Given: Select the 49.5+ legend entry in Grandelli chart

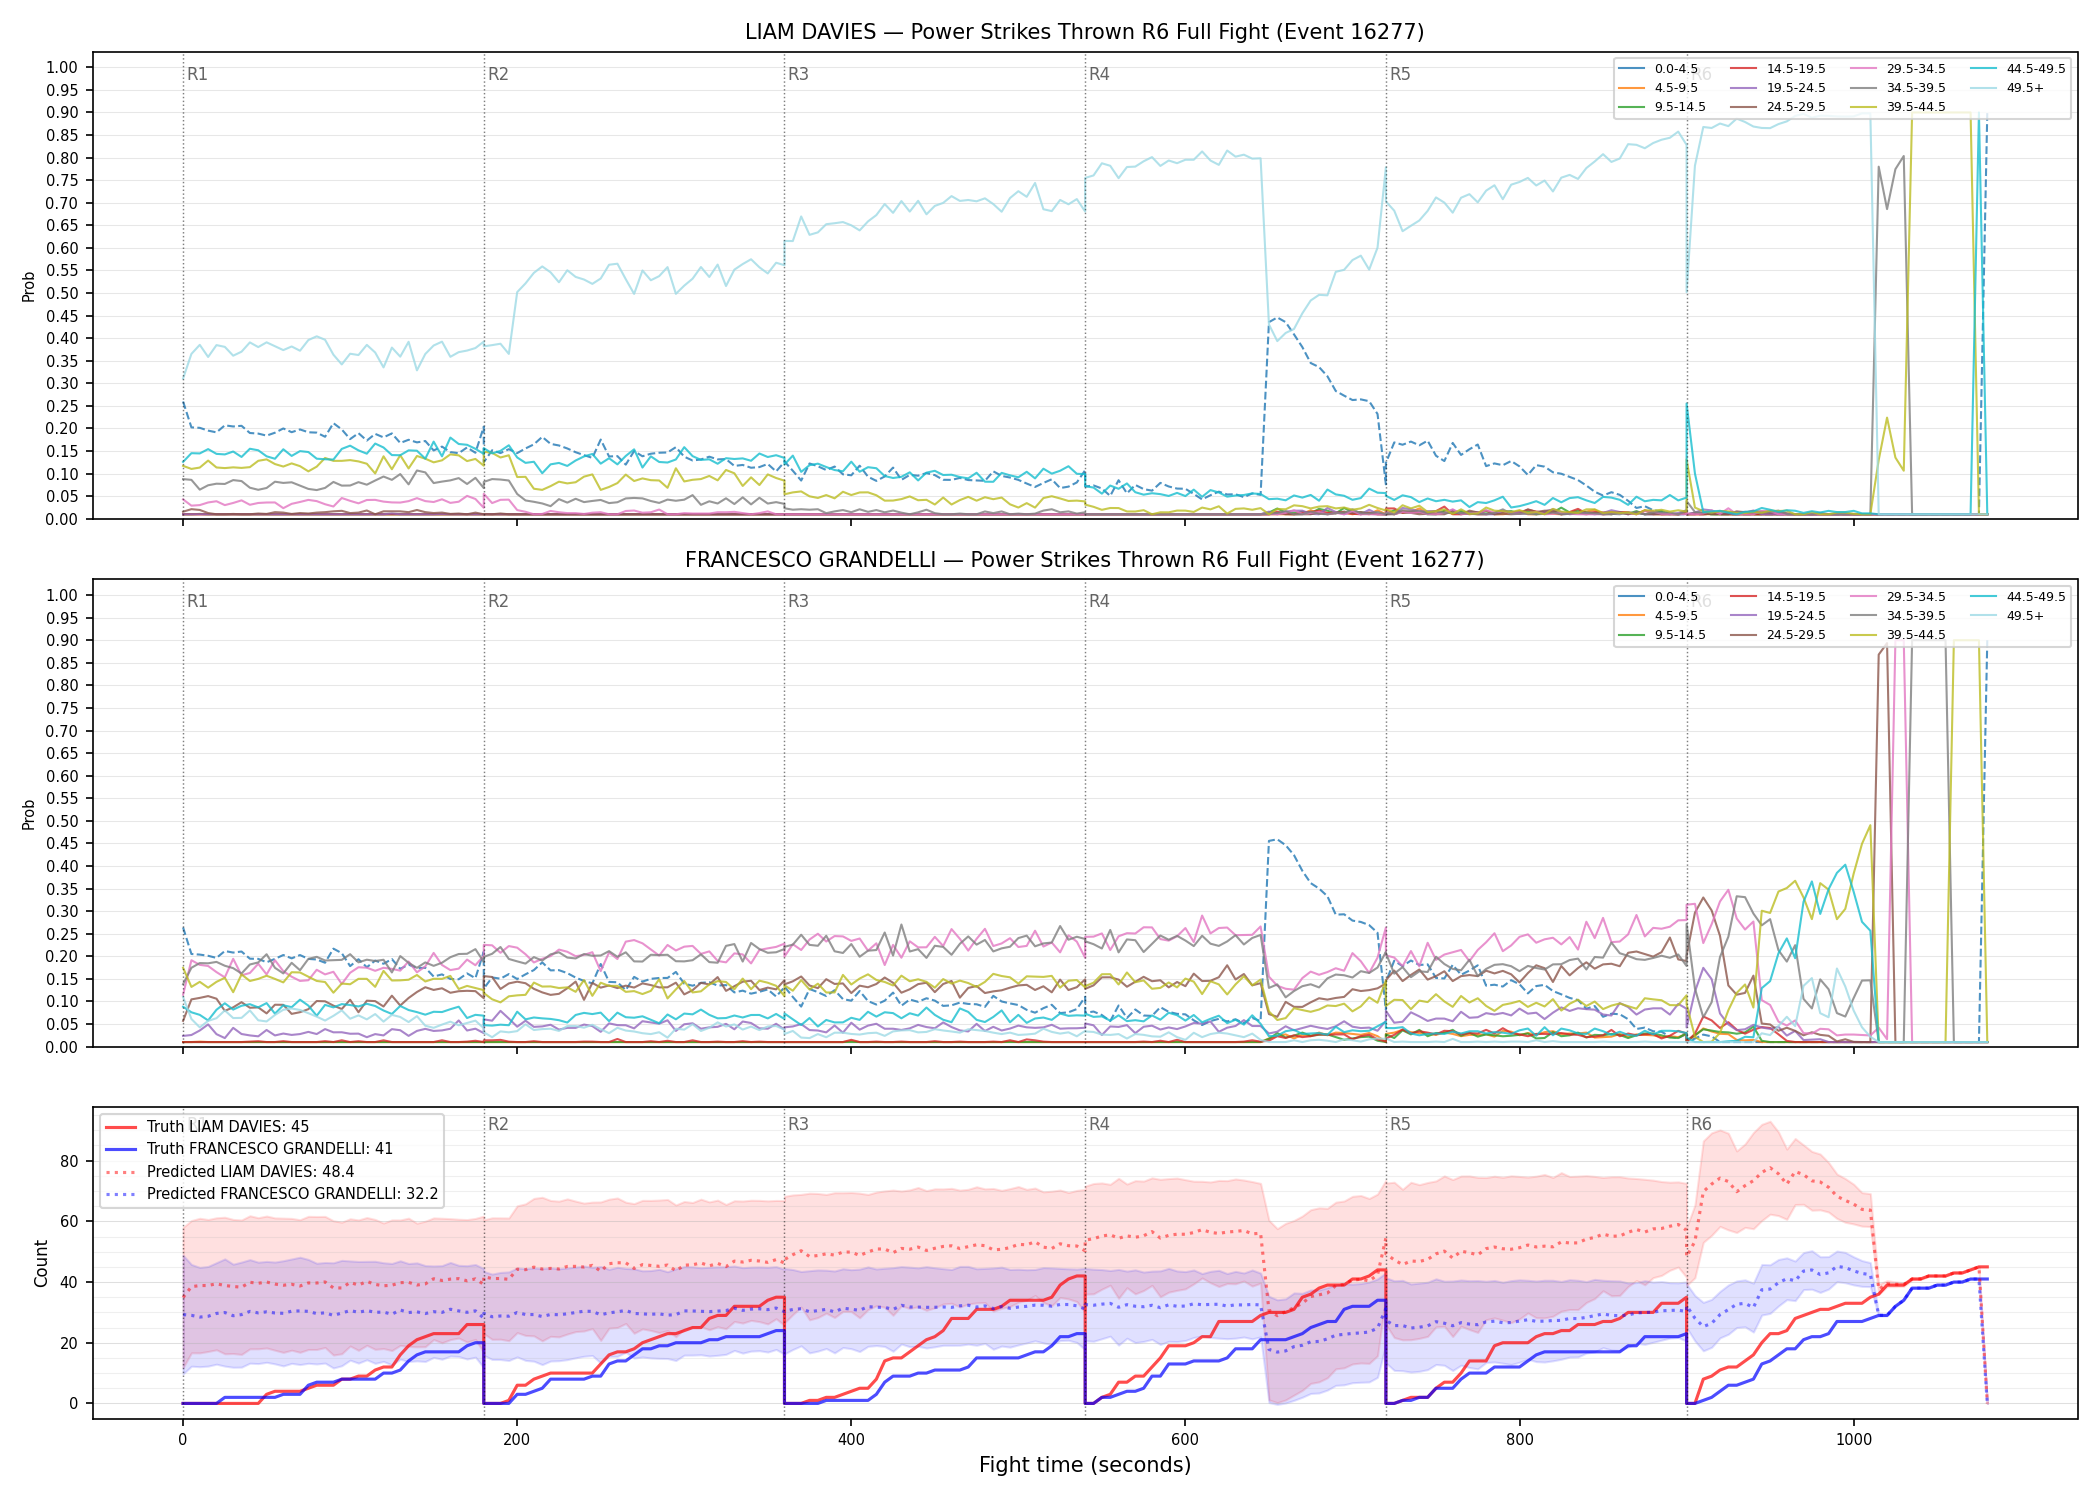Looking at the screenshot, I should [2008, 616].
